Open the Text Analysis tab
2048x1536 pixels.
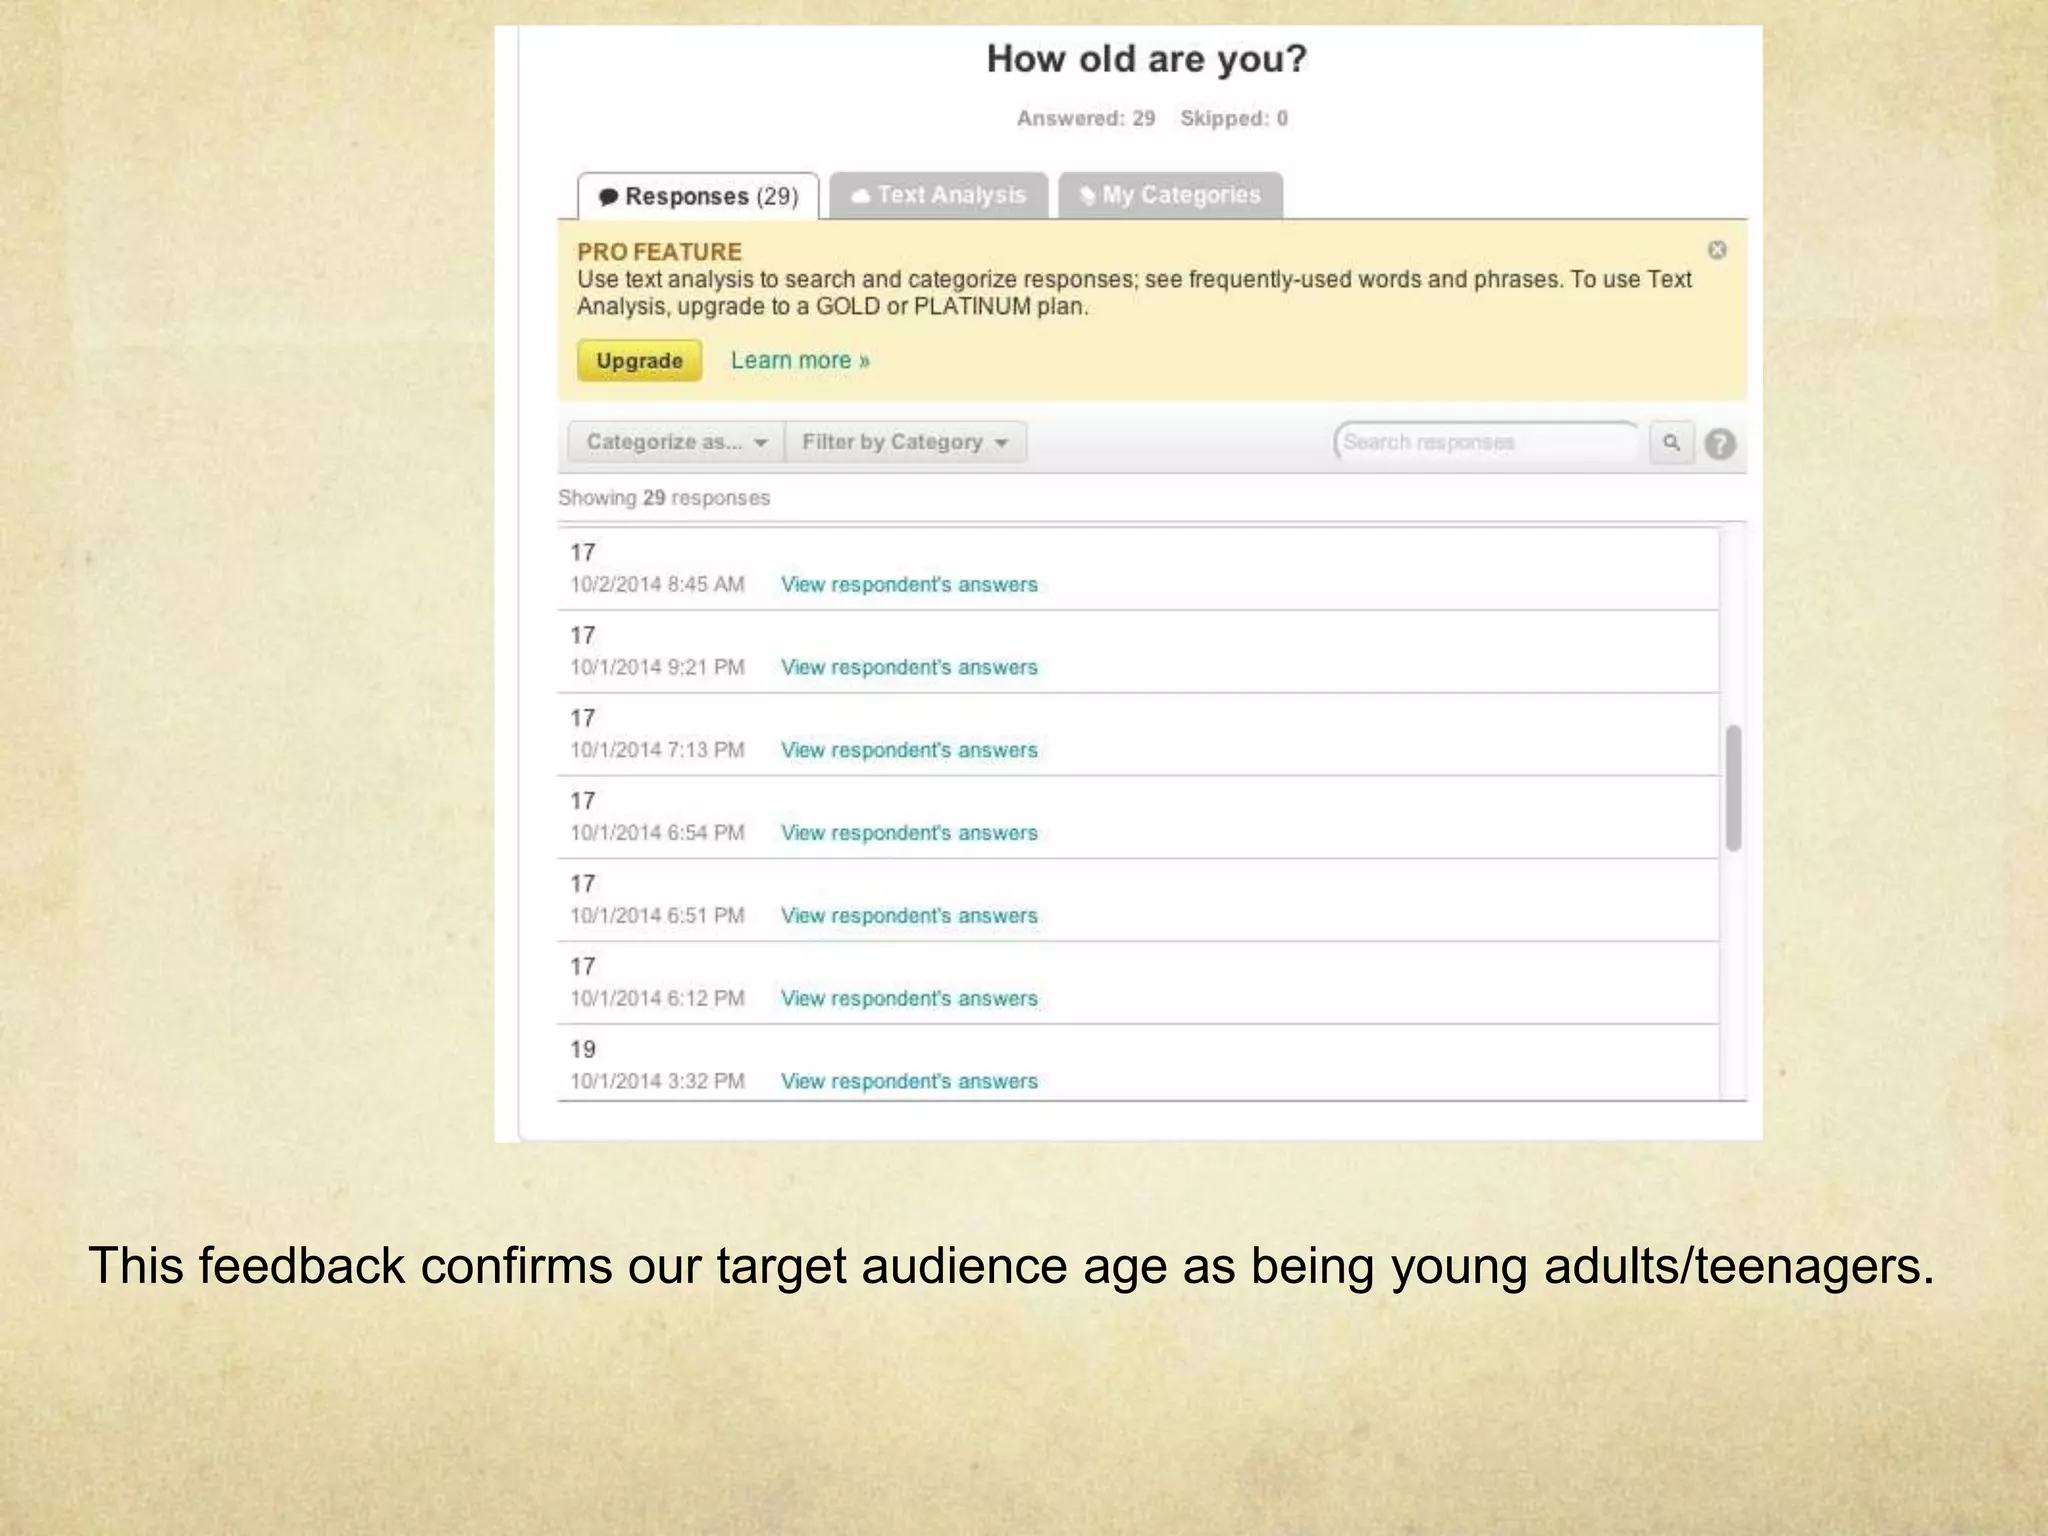click(x=939, y=195)
